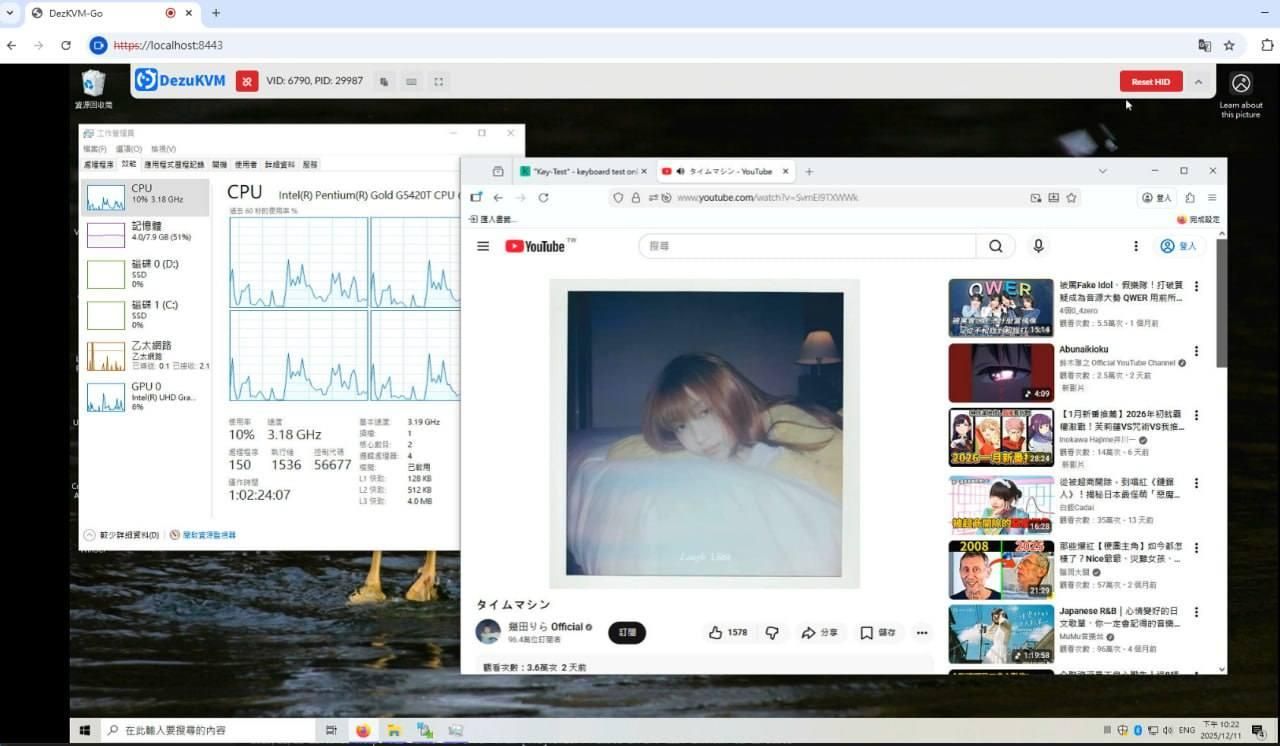Open Firefox list all tabs dropdown

tap(1102, 171)
